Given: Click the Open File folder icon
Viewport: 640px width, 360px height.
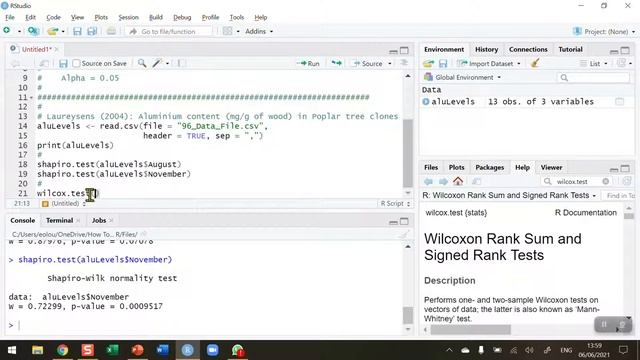Looking at the screenshot, I should click(x=53, y=31).
